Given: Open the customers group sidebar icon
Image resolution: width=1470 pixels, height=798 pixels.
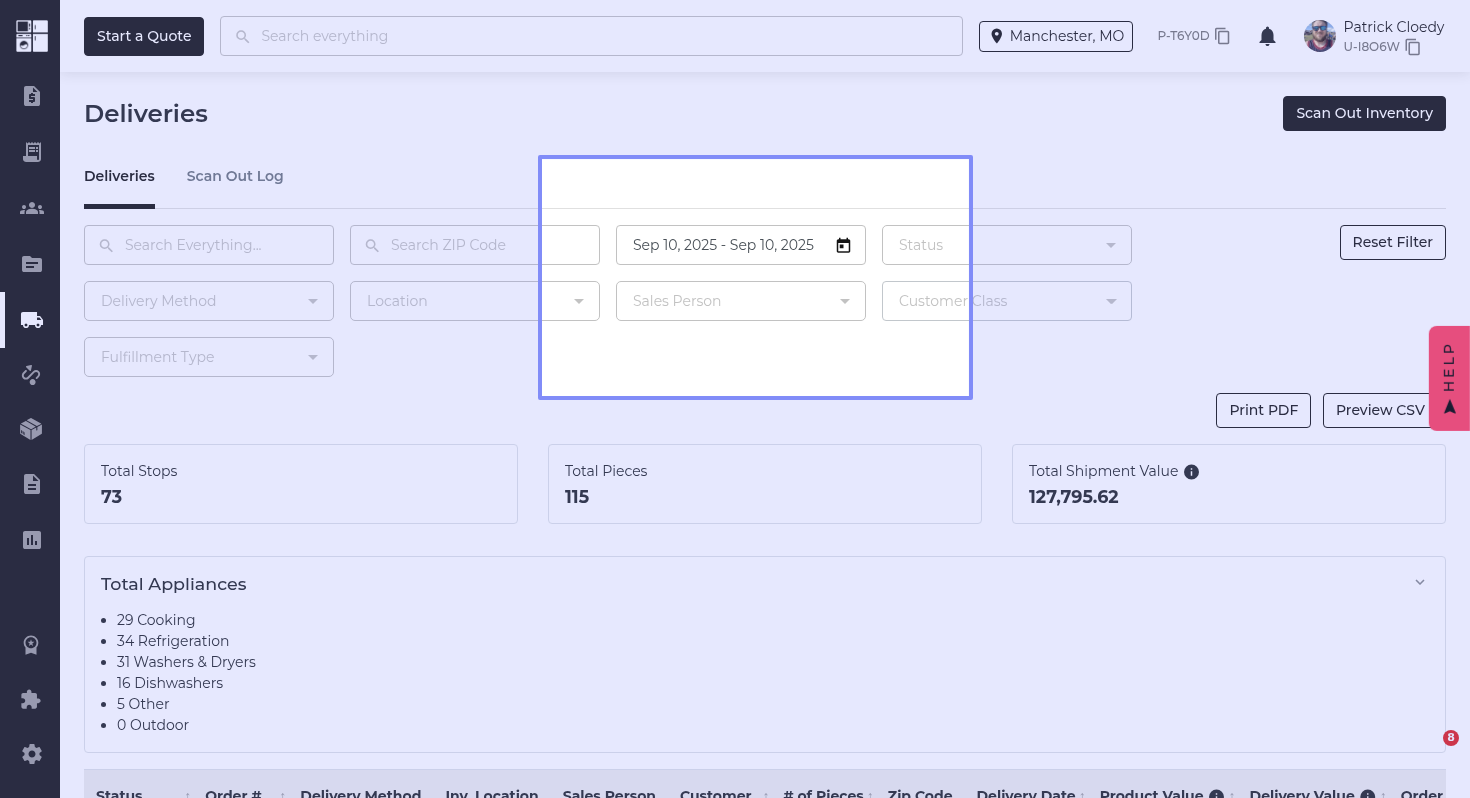Looking at the screenshot, I should click(31, 208).
